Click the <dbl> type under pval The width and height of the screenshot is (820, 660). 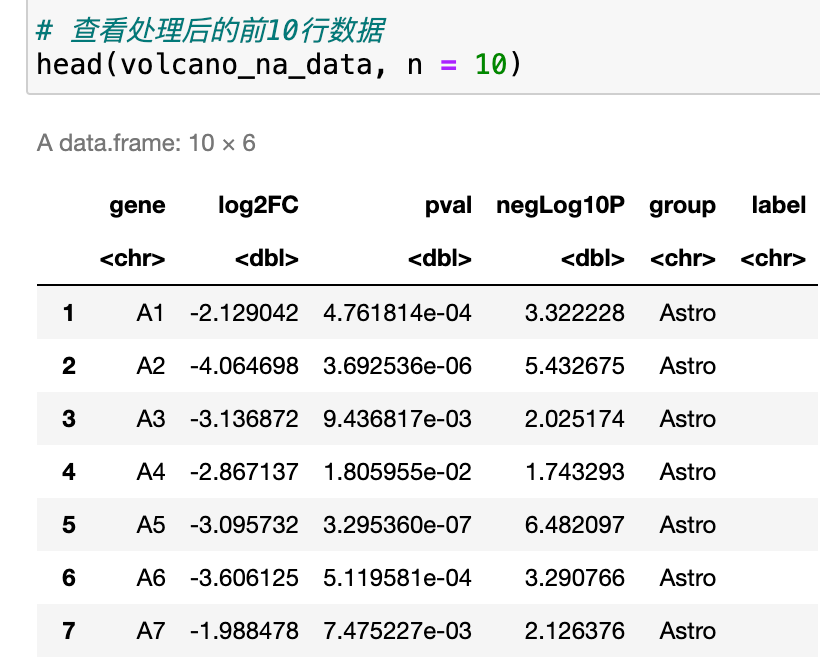coord(440,258)
